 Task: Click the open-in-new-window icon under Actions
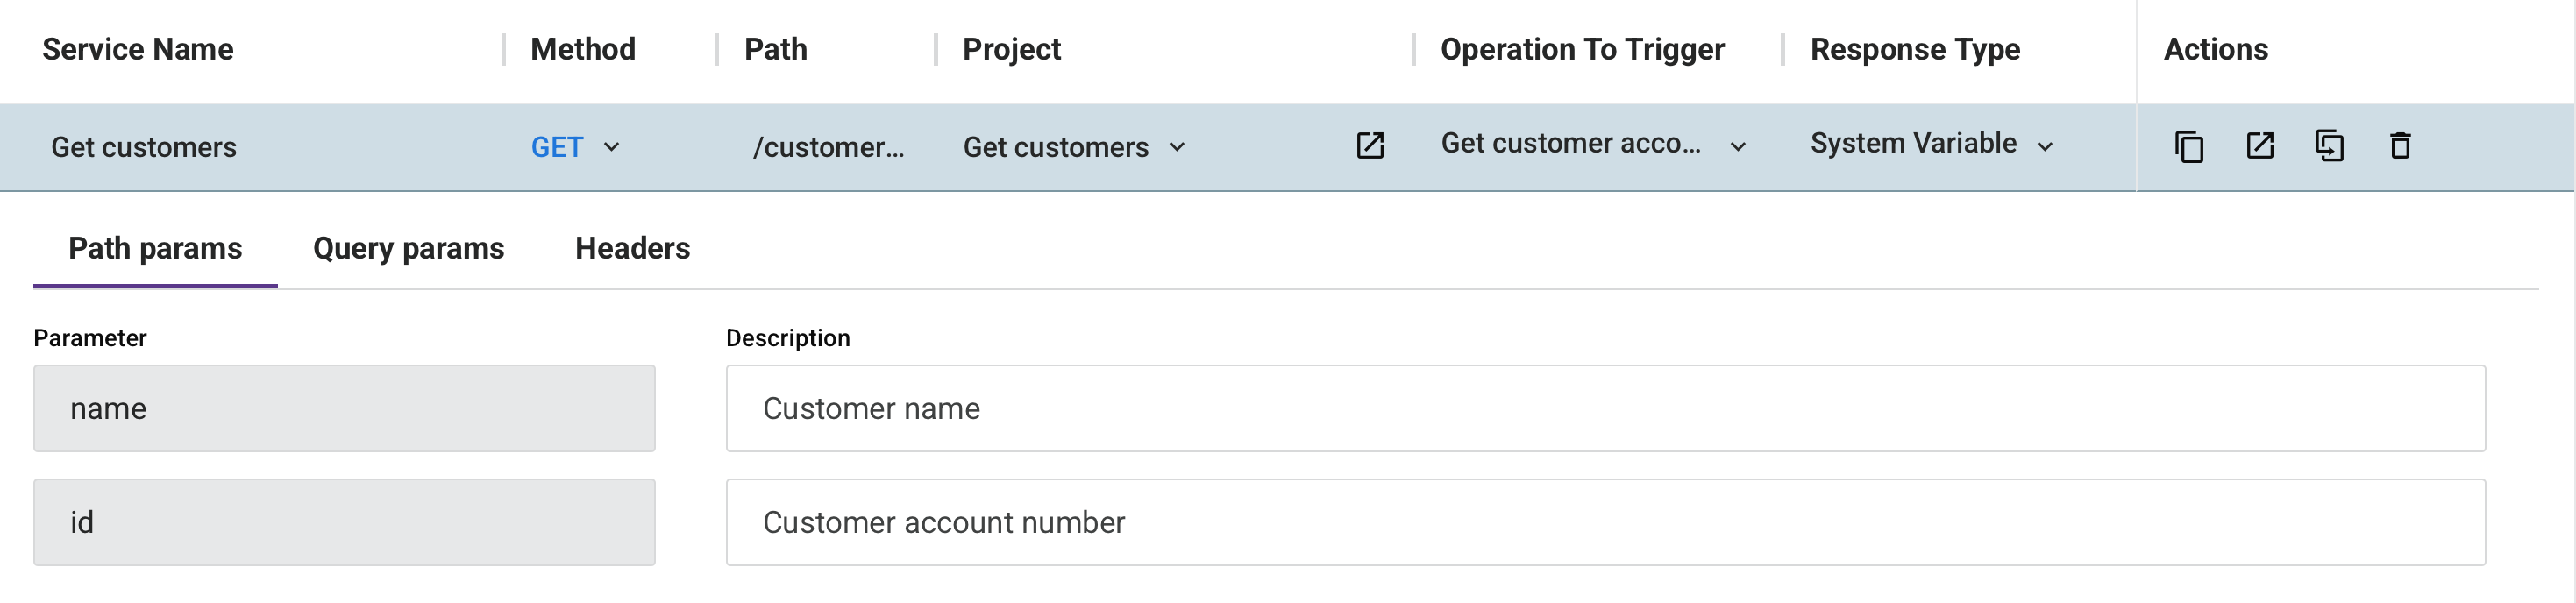[2260, 146]
